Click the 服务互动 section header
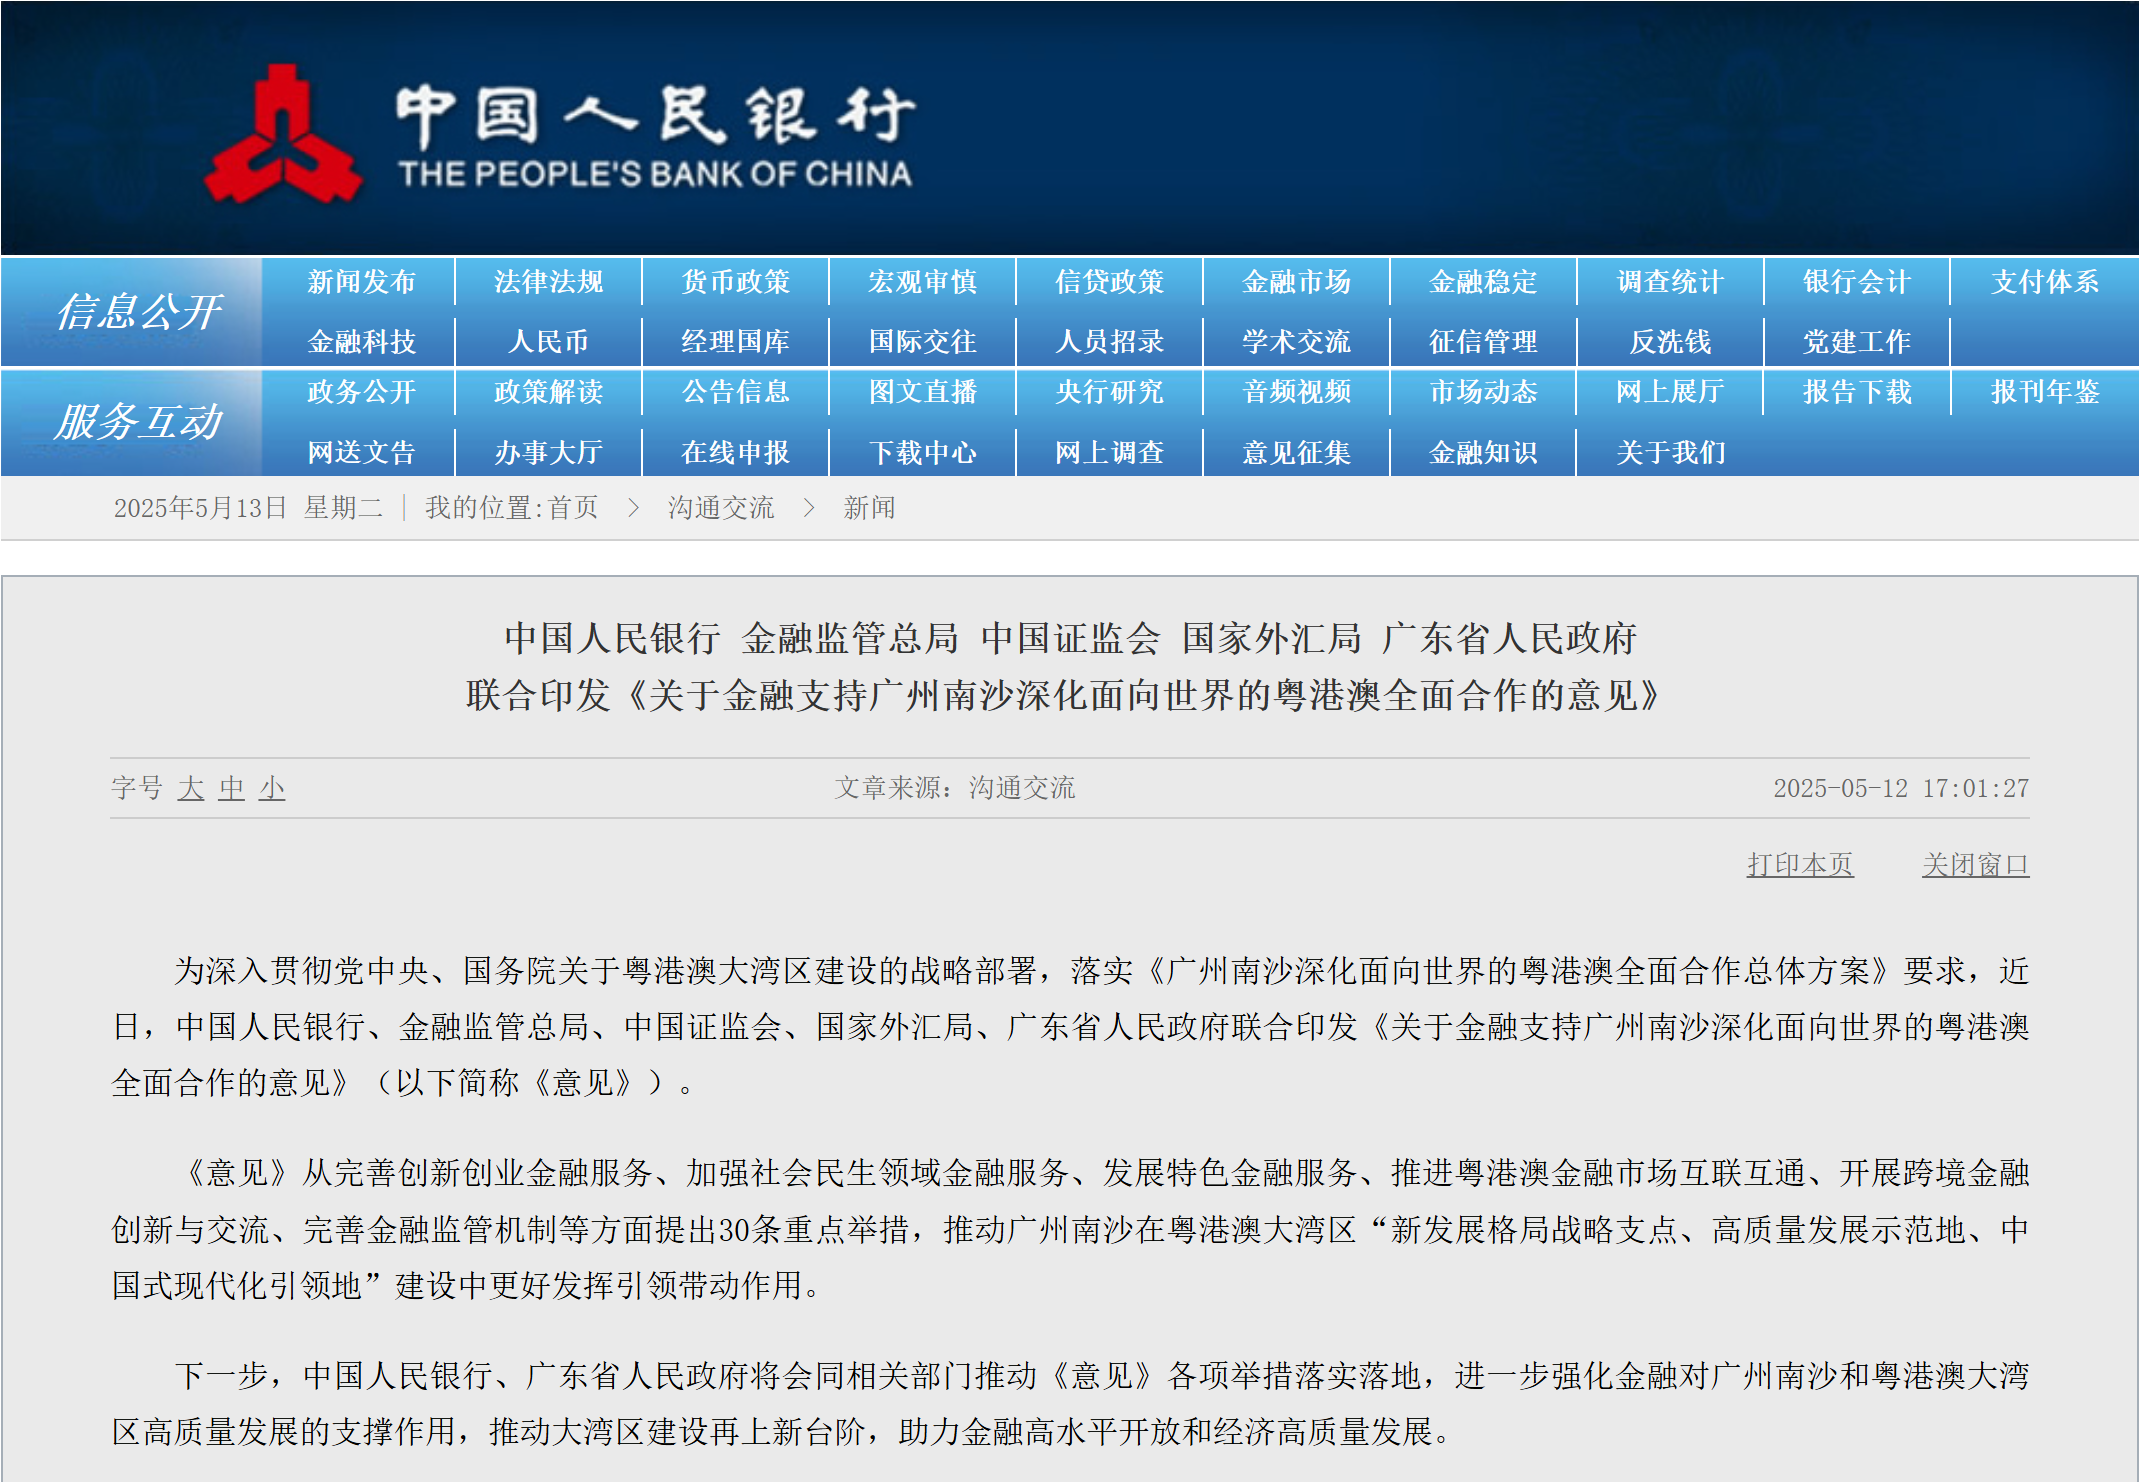This screenshot has height=1482, width=2141. coord(138,422)
